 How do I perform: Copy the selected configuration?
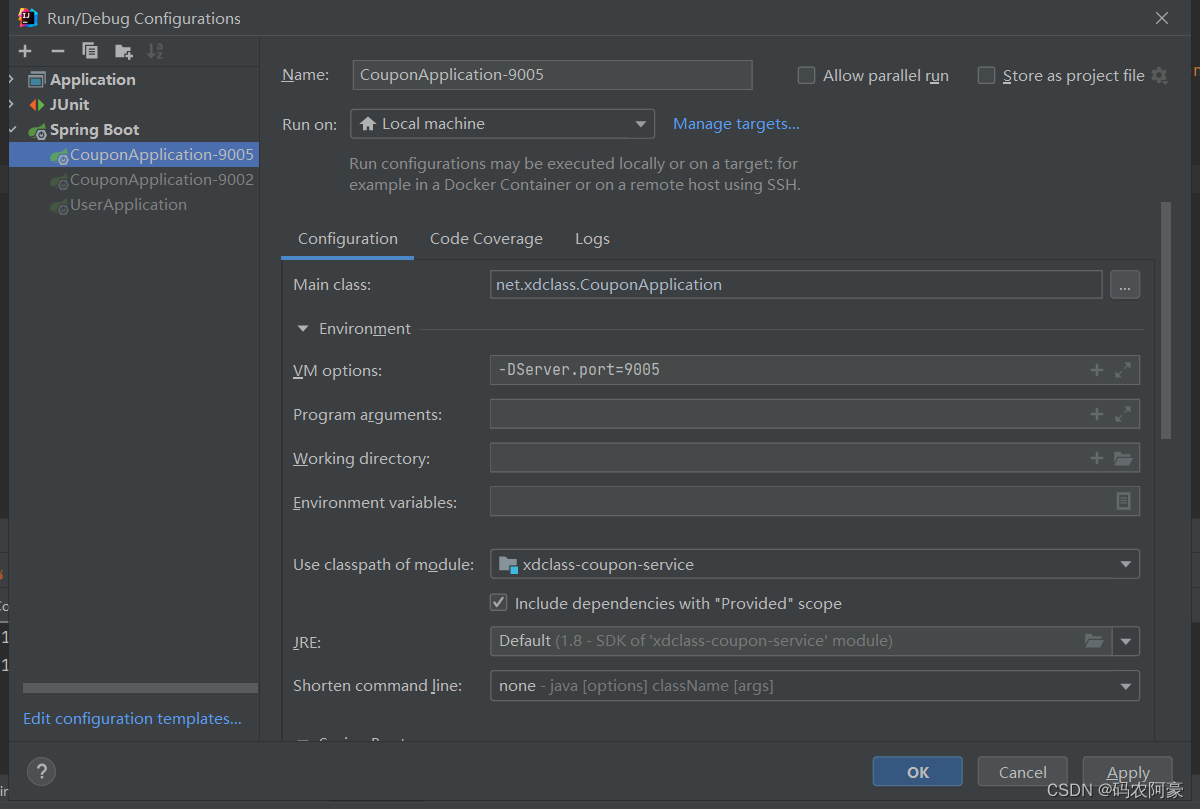tap(90, 51)
